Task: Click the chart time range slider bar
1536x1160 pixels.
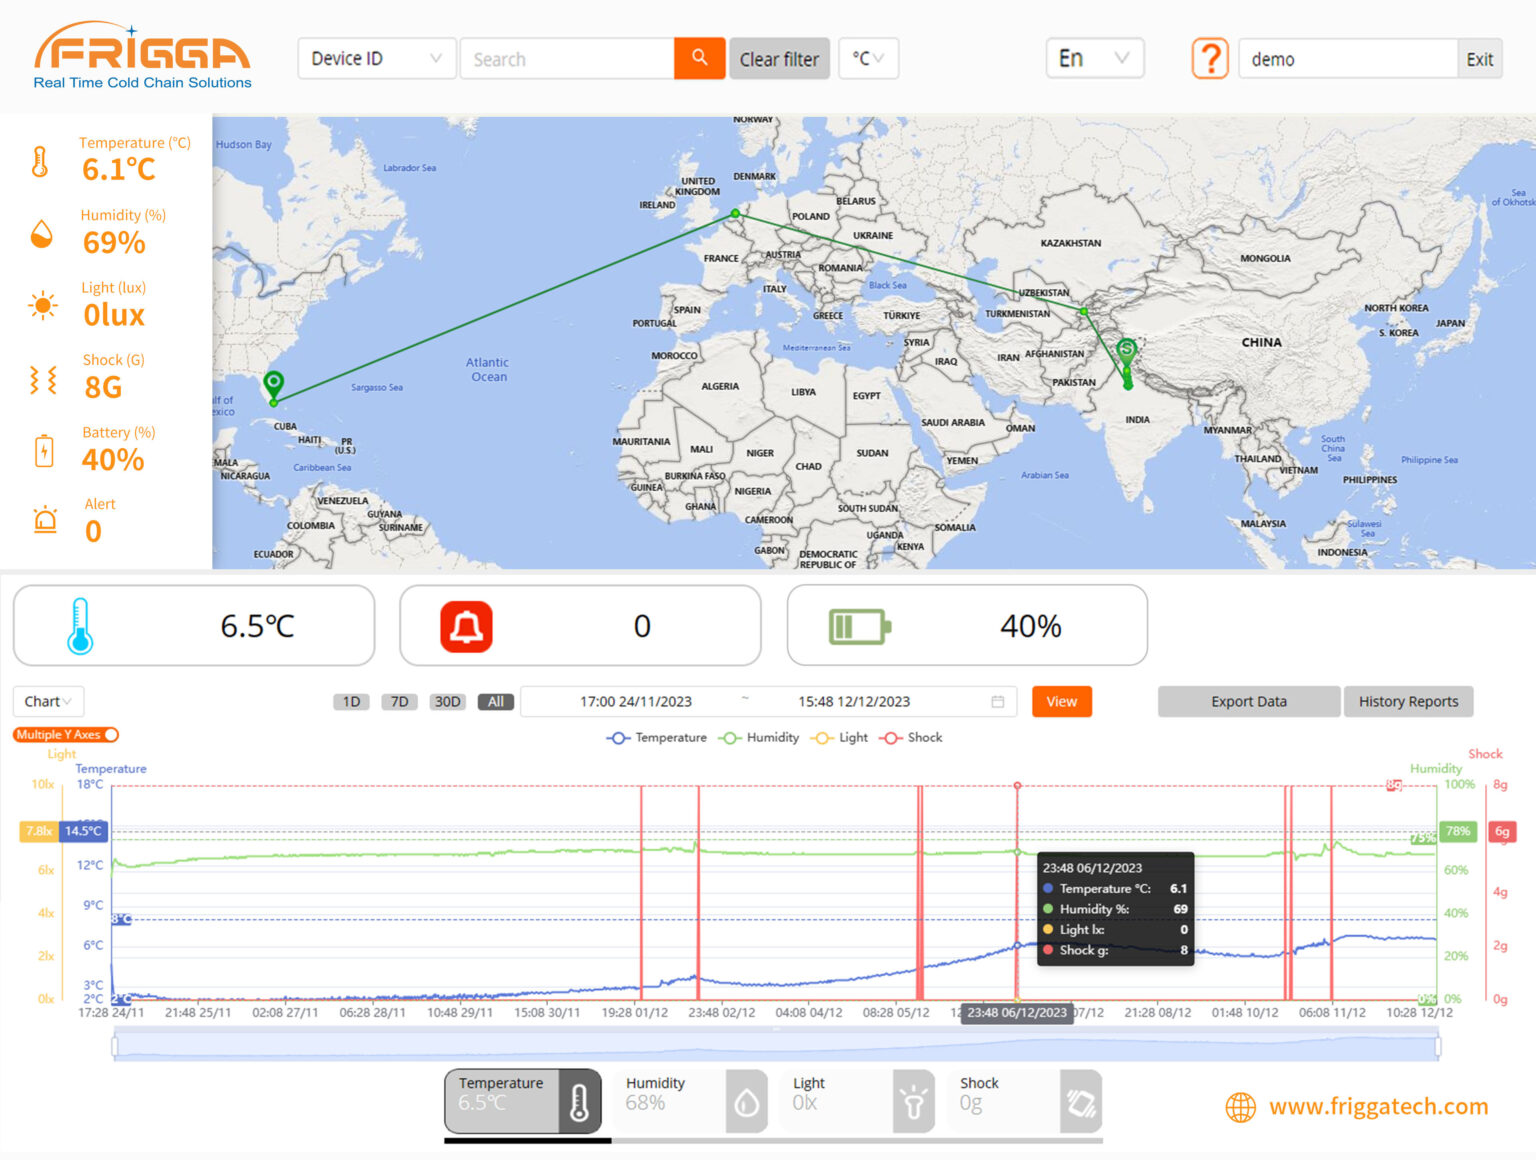Action: [x=776, y=1046]
